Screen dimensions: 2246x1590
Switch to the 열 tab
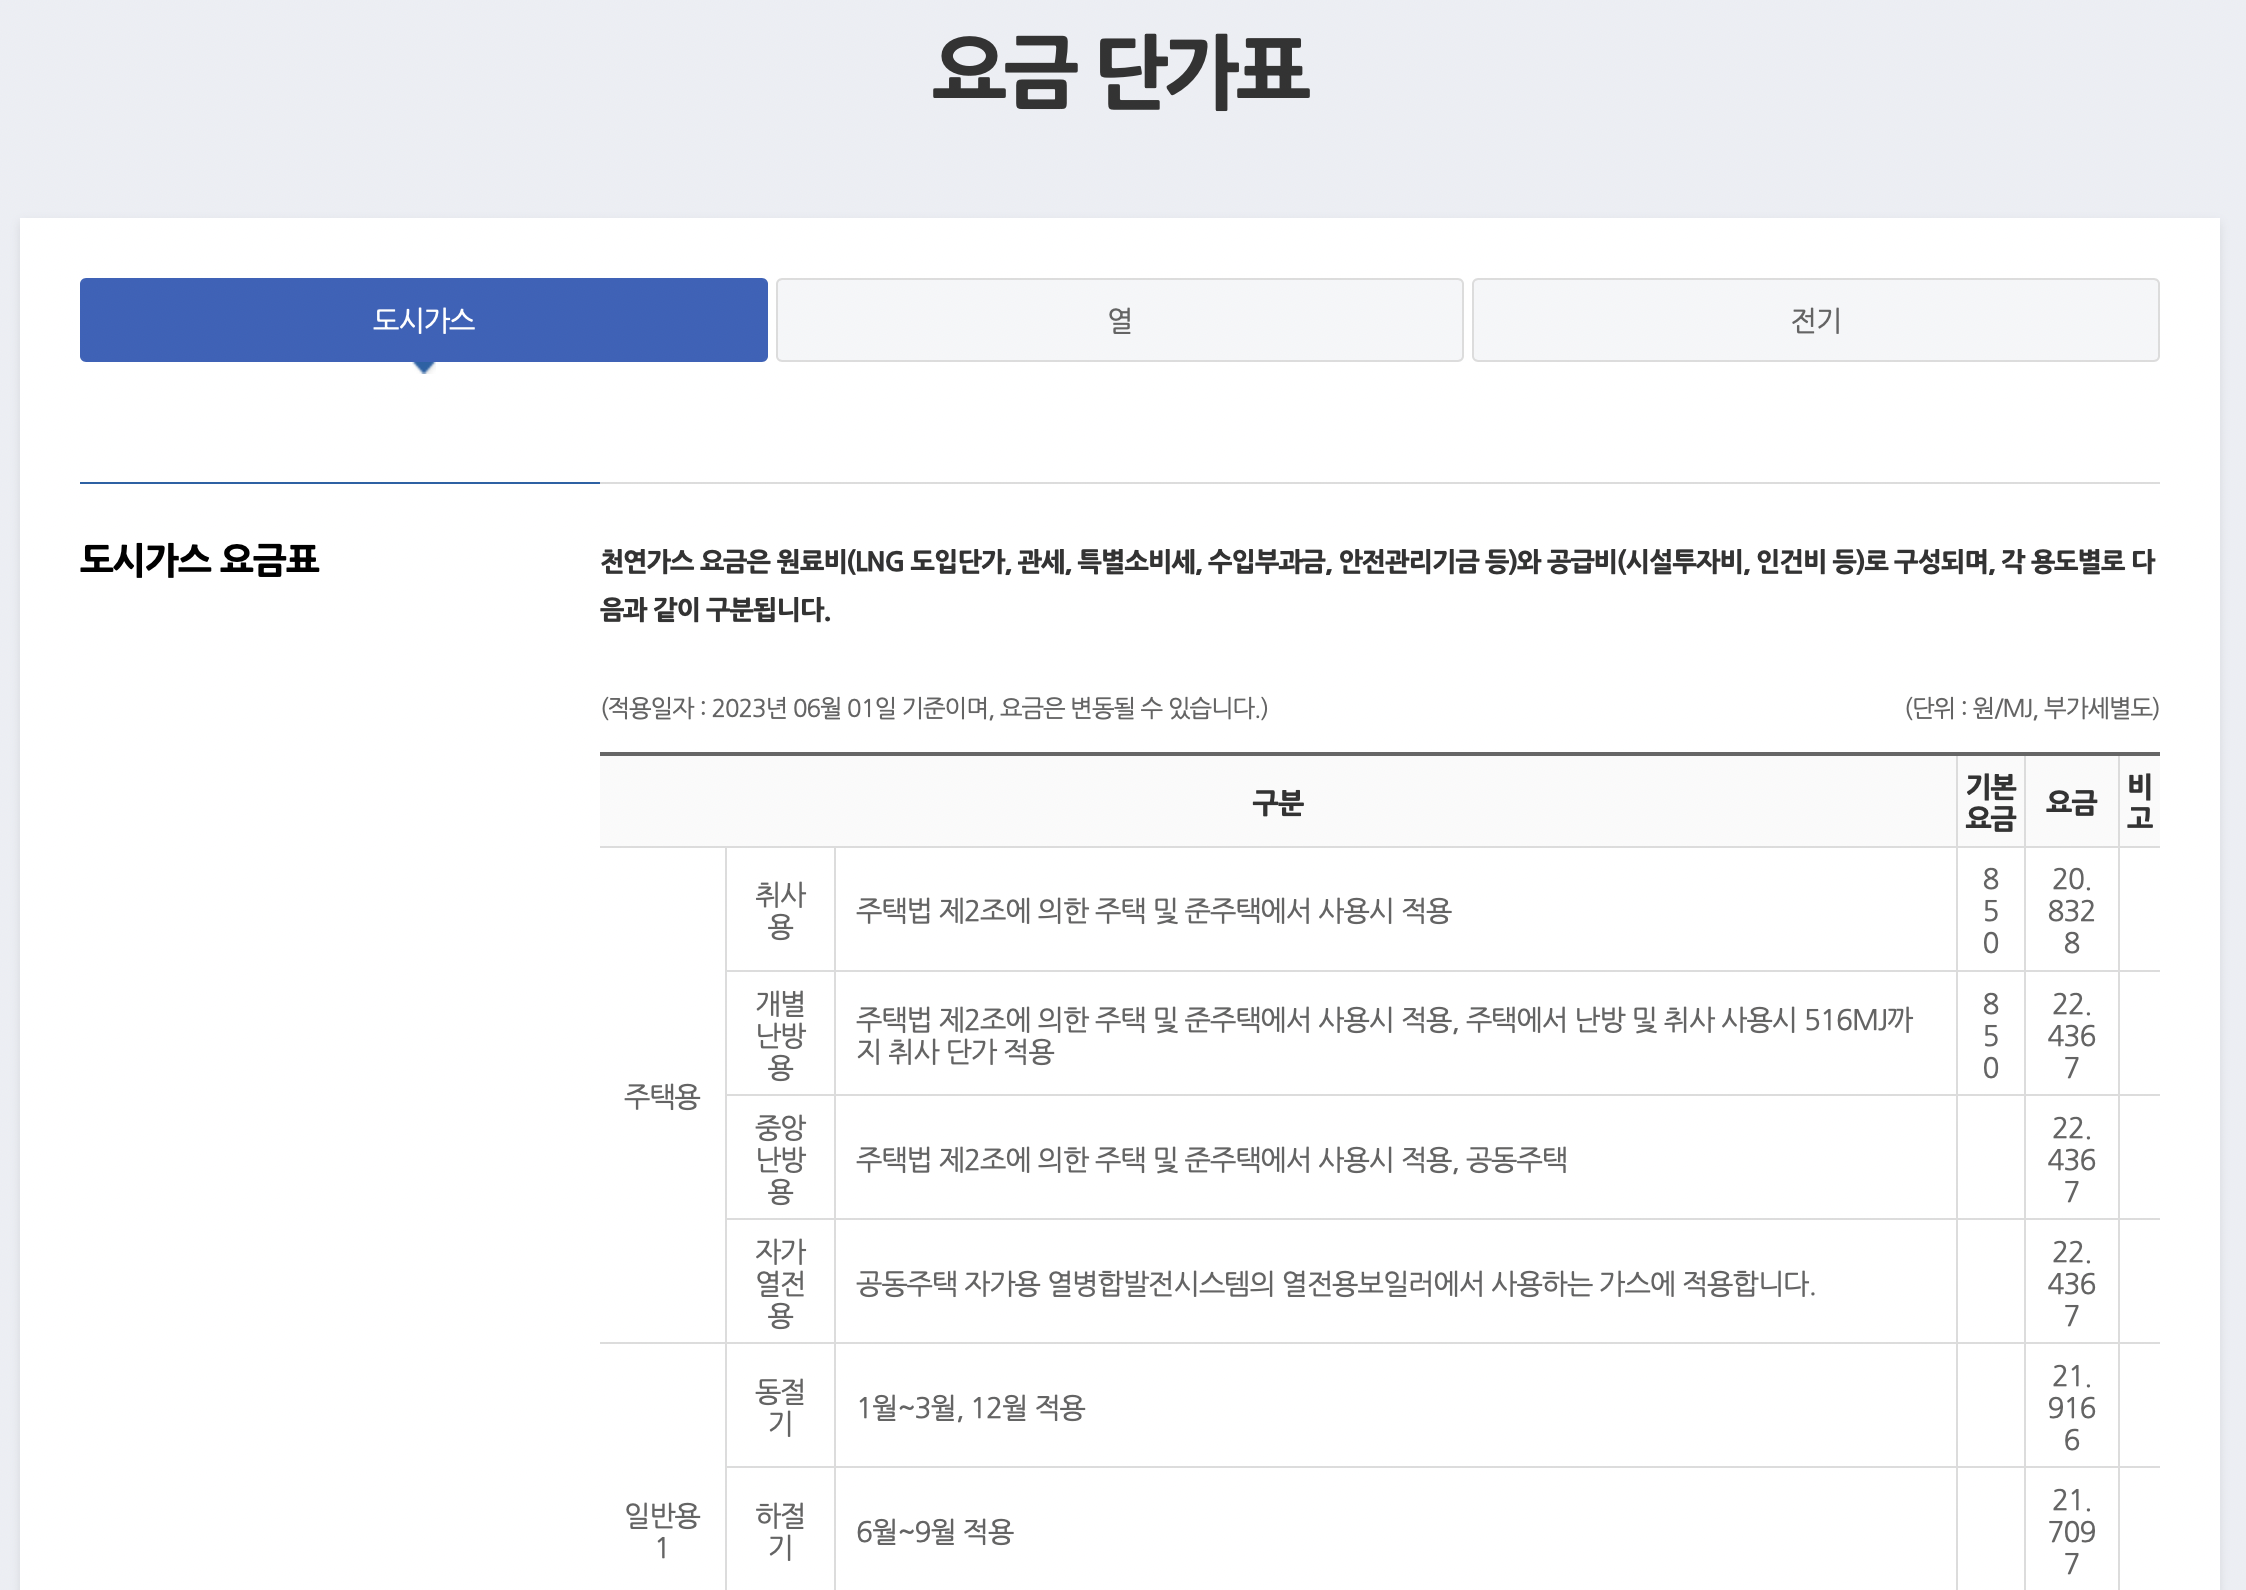coord(1119,320)
